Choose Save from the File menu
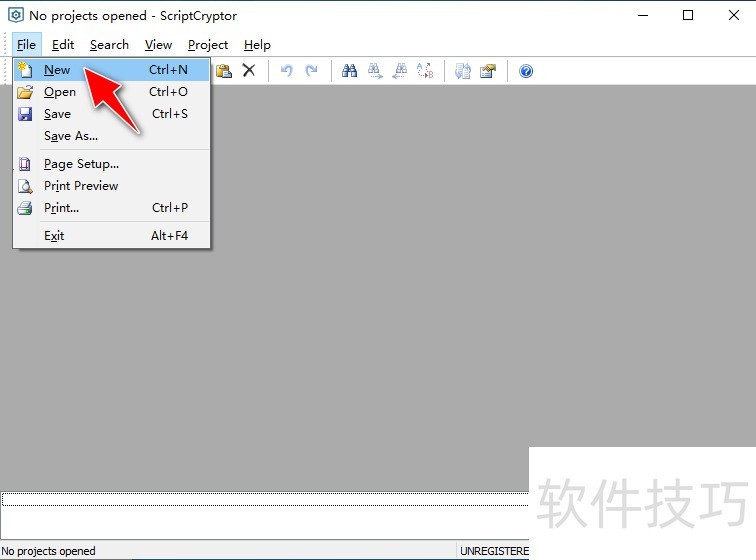The width and height of the screenshot is (756, 560). 112,114
